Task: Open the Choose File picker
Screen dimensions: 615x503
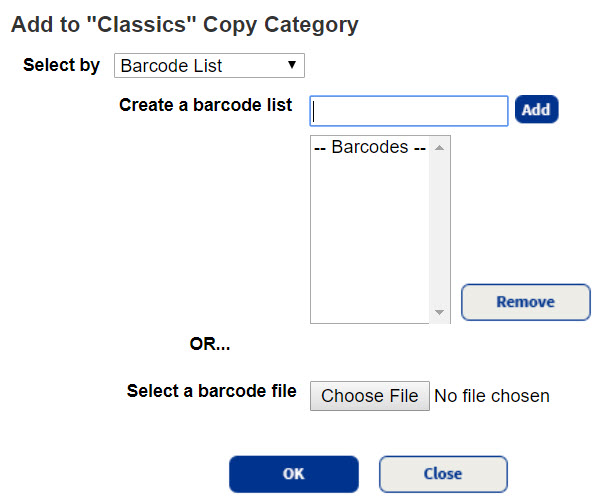Action: (x=369, y=396)
